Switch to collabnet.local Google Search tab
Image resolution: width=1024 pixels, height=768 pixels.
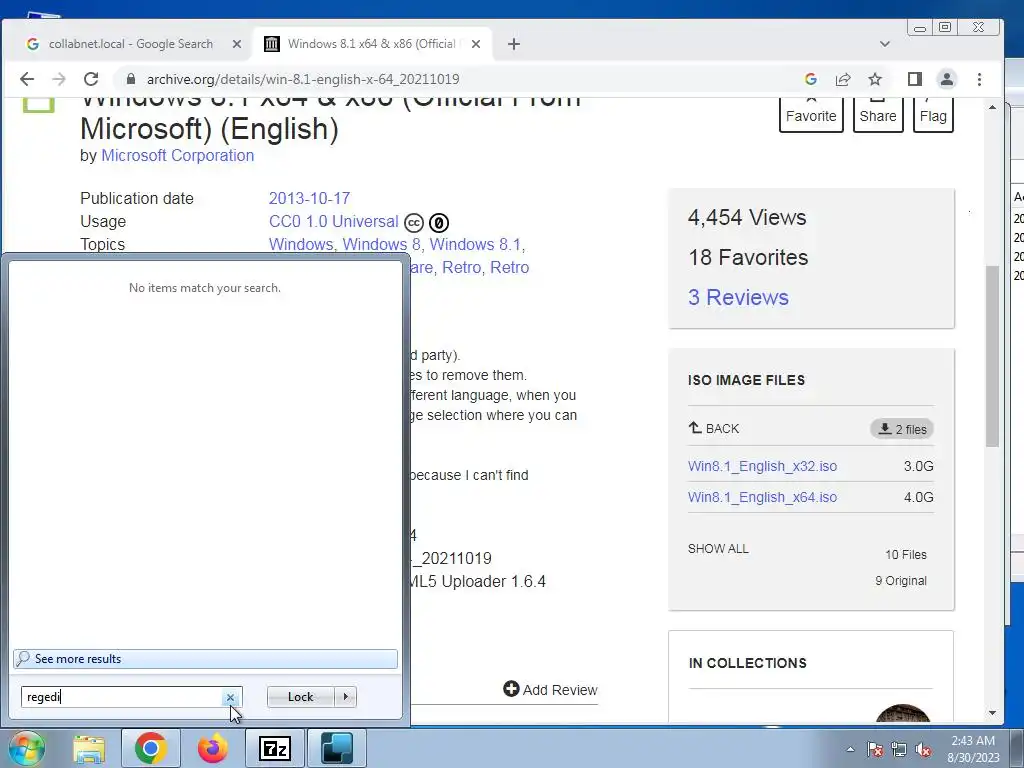tap(129, 44)
